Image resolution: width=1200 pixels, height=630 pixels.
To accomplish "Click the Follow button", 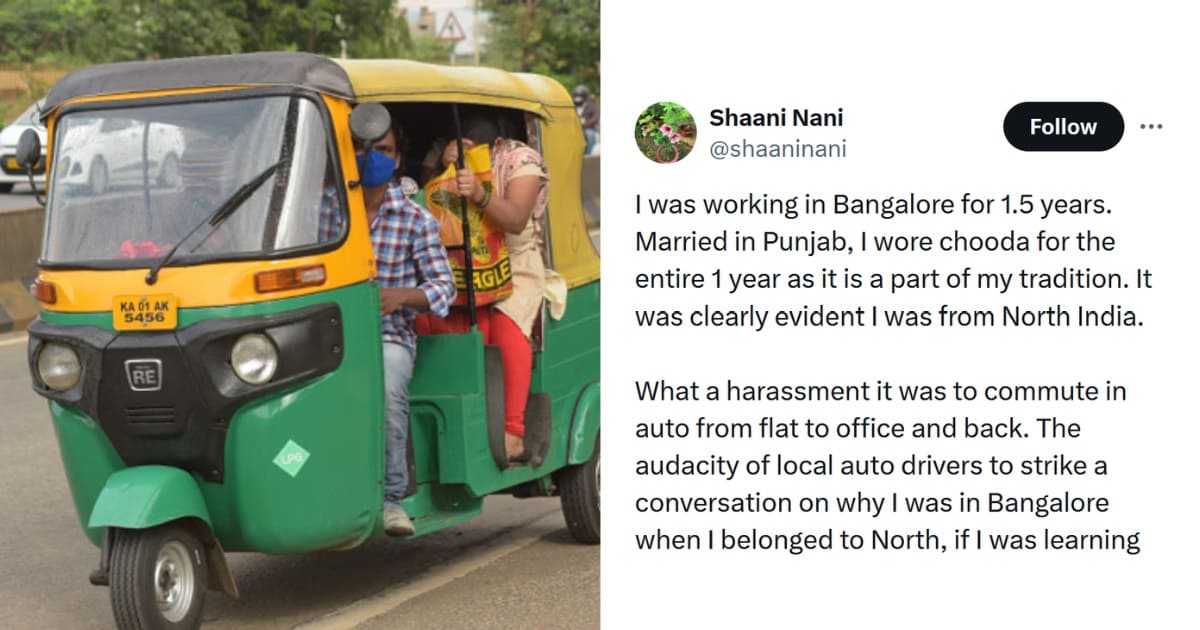I will pyautogui.click(x=1063, y=127).
